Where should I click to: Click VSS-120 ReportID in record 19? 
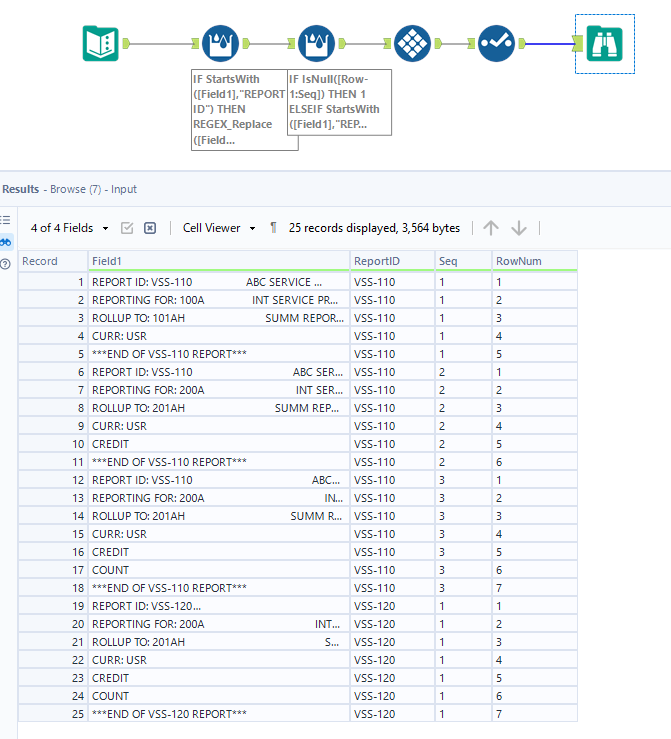pos(392,606)
